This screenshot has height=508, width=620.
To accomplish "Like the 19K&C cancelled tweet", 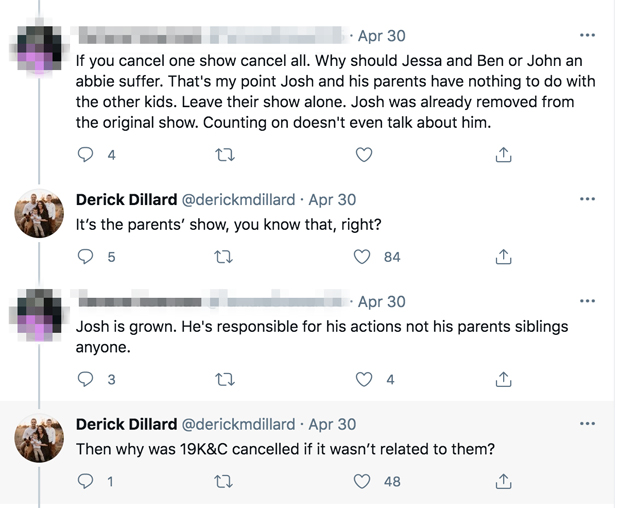I will [365, 481].
